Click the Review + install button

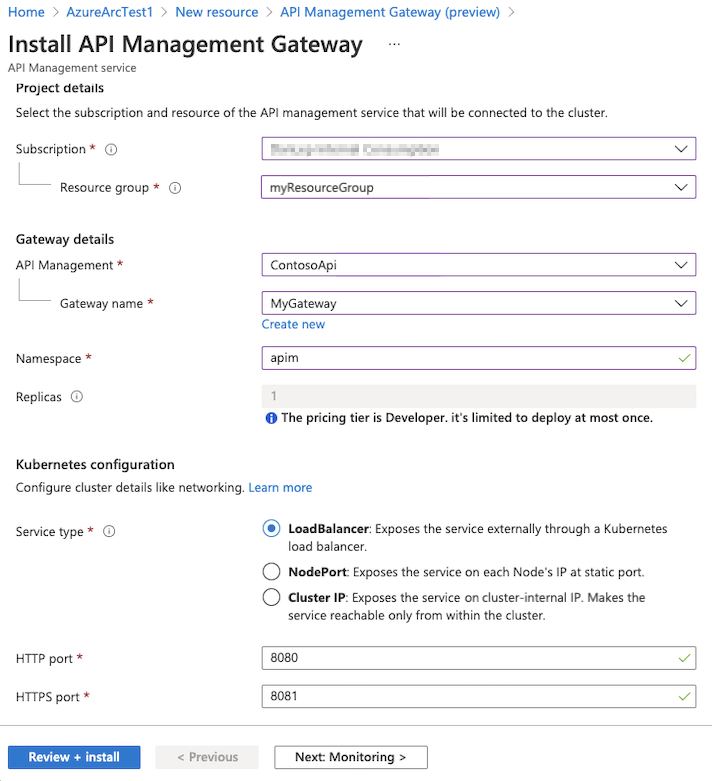pos(74,757)
